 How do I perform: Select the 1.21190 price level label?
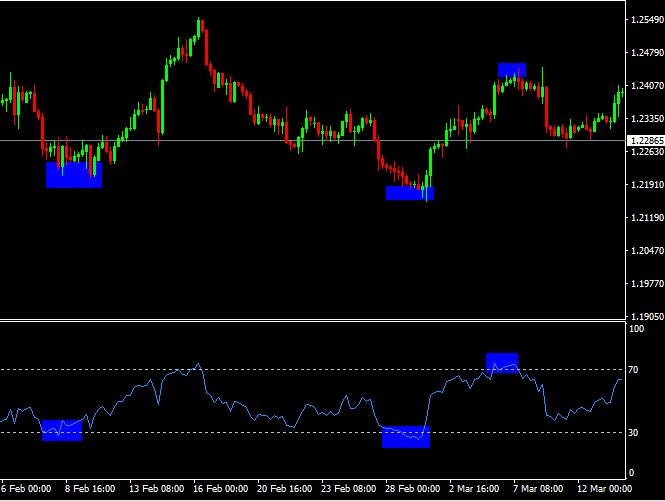(x=647, y=218)
